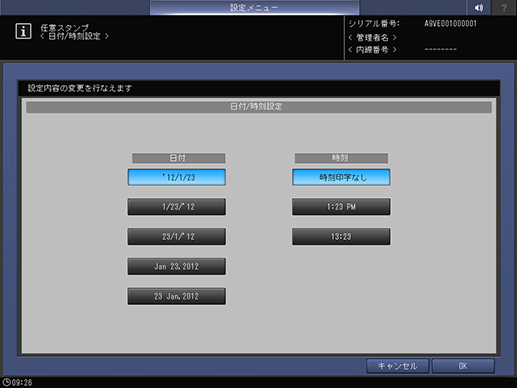Select 1:23 PM time format
This screenshot has height=388, width=517.
(341, 207)
